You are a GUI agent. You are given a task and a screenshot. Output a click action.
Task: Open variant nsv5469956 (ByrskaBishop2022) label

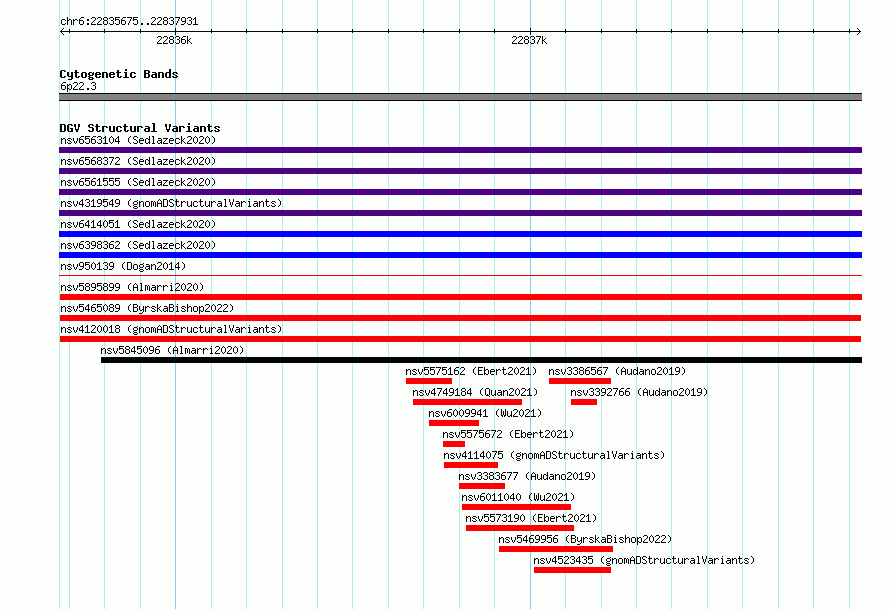point(585,539)
